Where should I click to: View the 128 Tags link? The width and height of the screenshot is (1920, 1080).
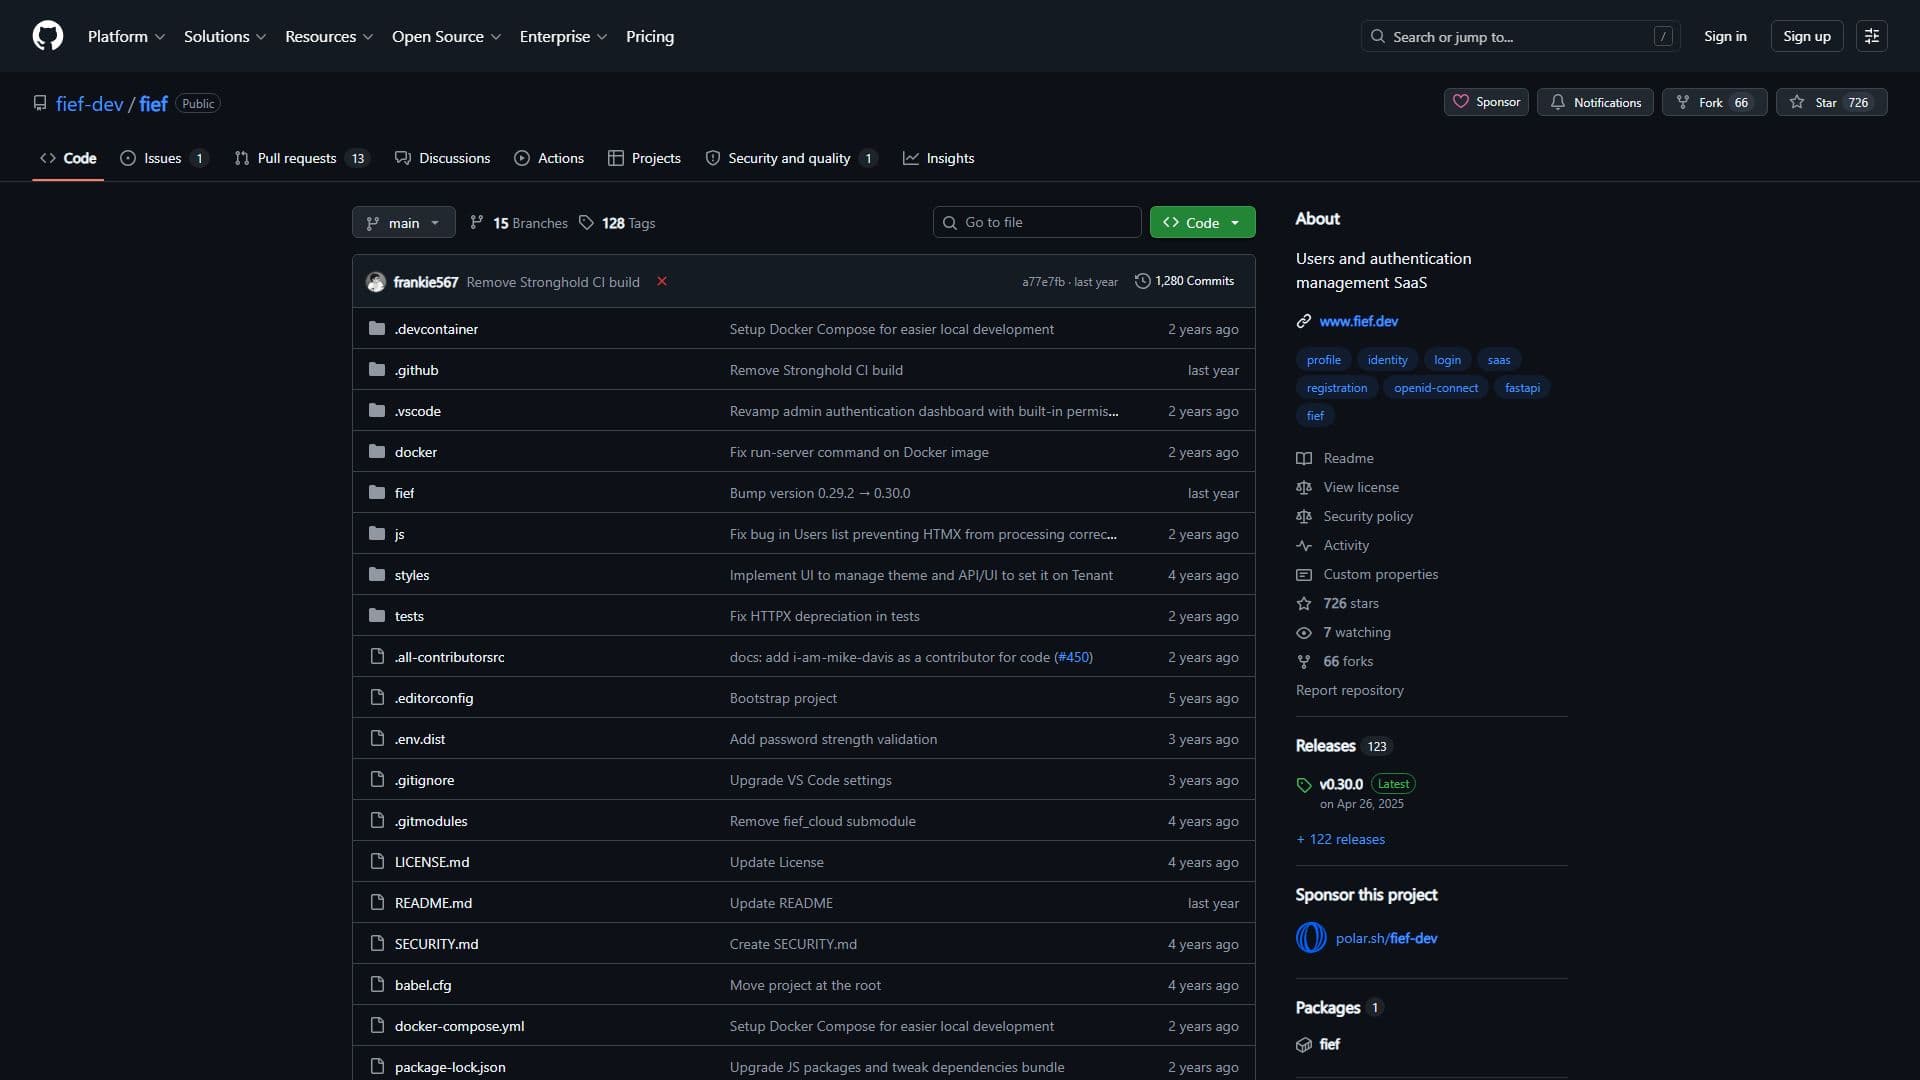pos(617,223)
